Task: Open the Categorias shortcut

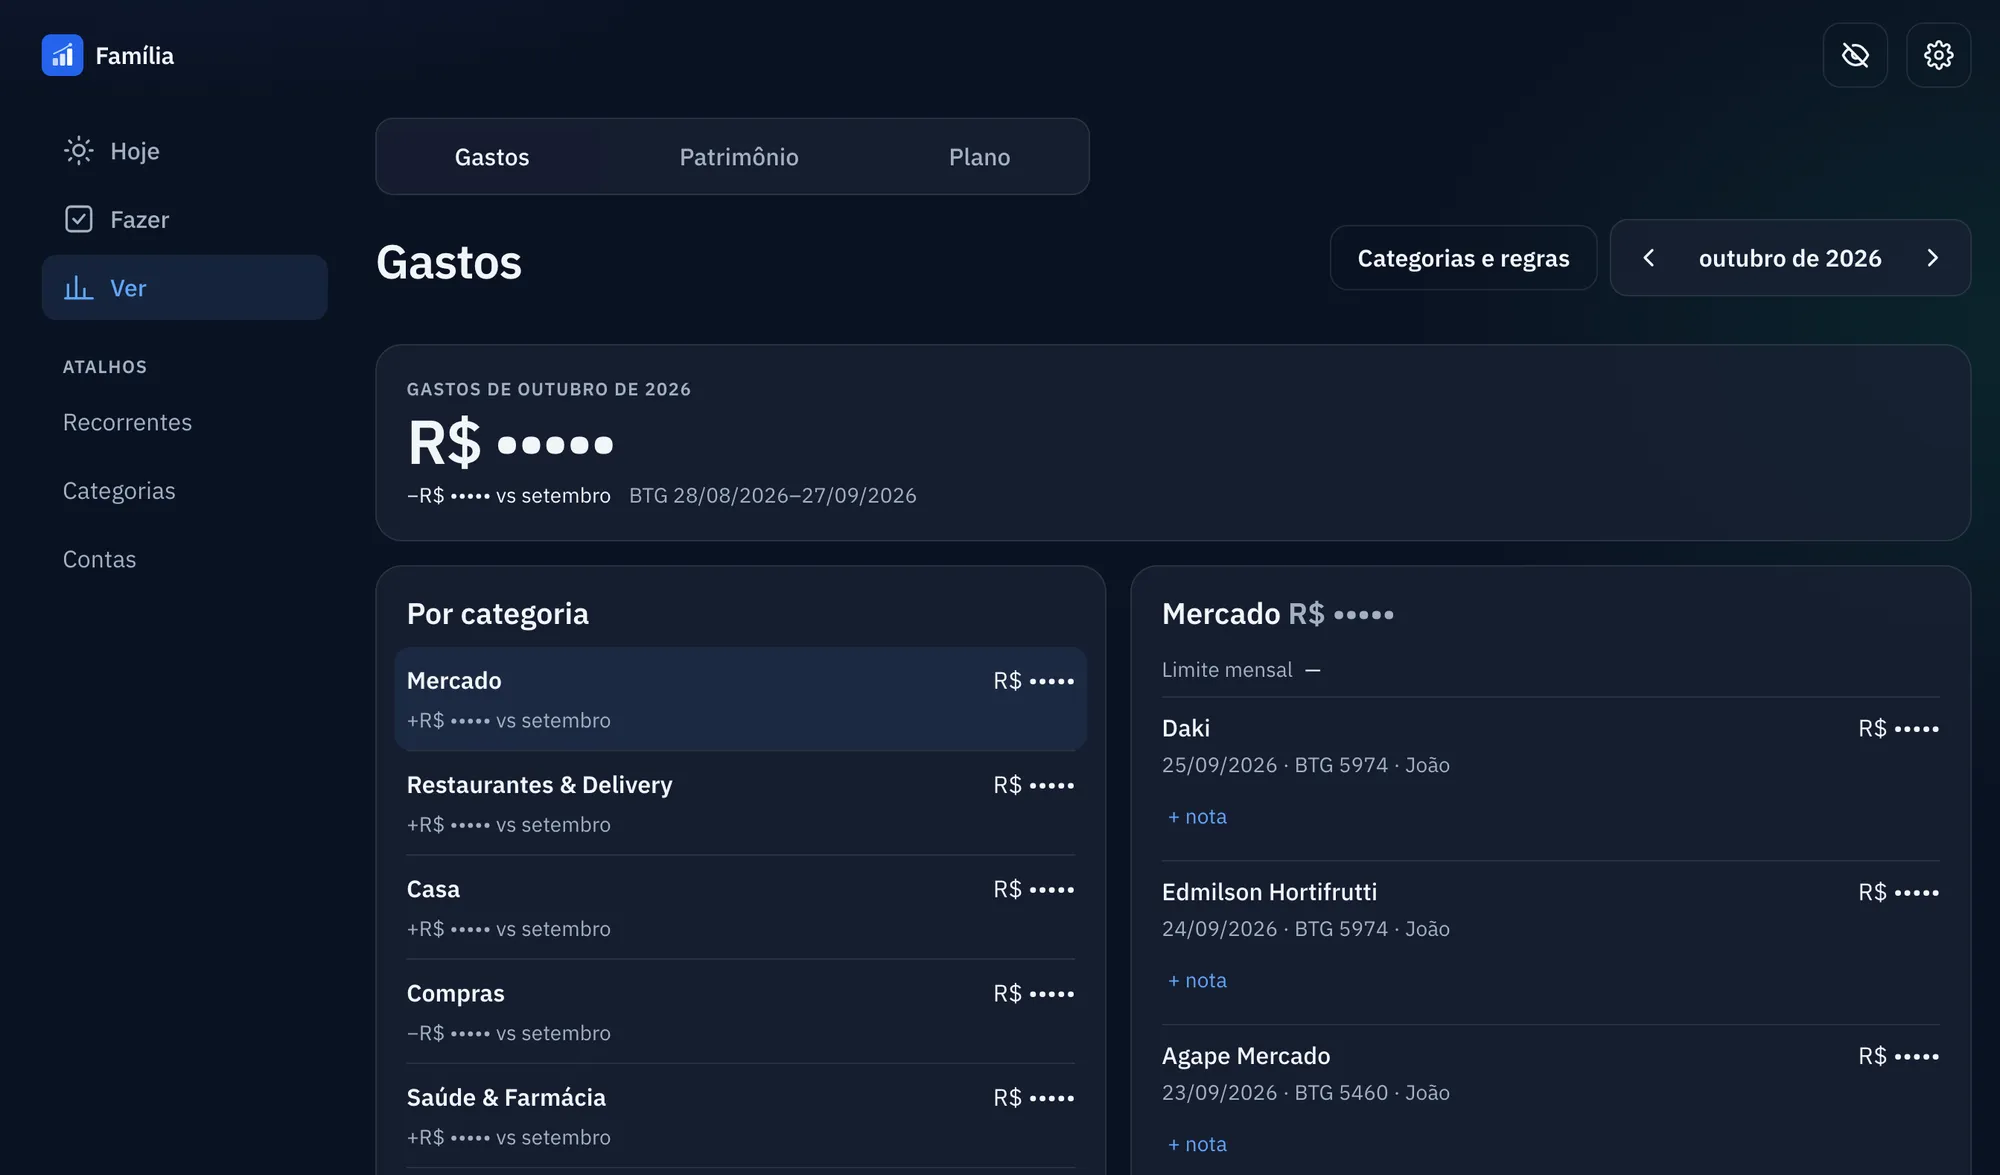Action: coord(119,491)
